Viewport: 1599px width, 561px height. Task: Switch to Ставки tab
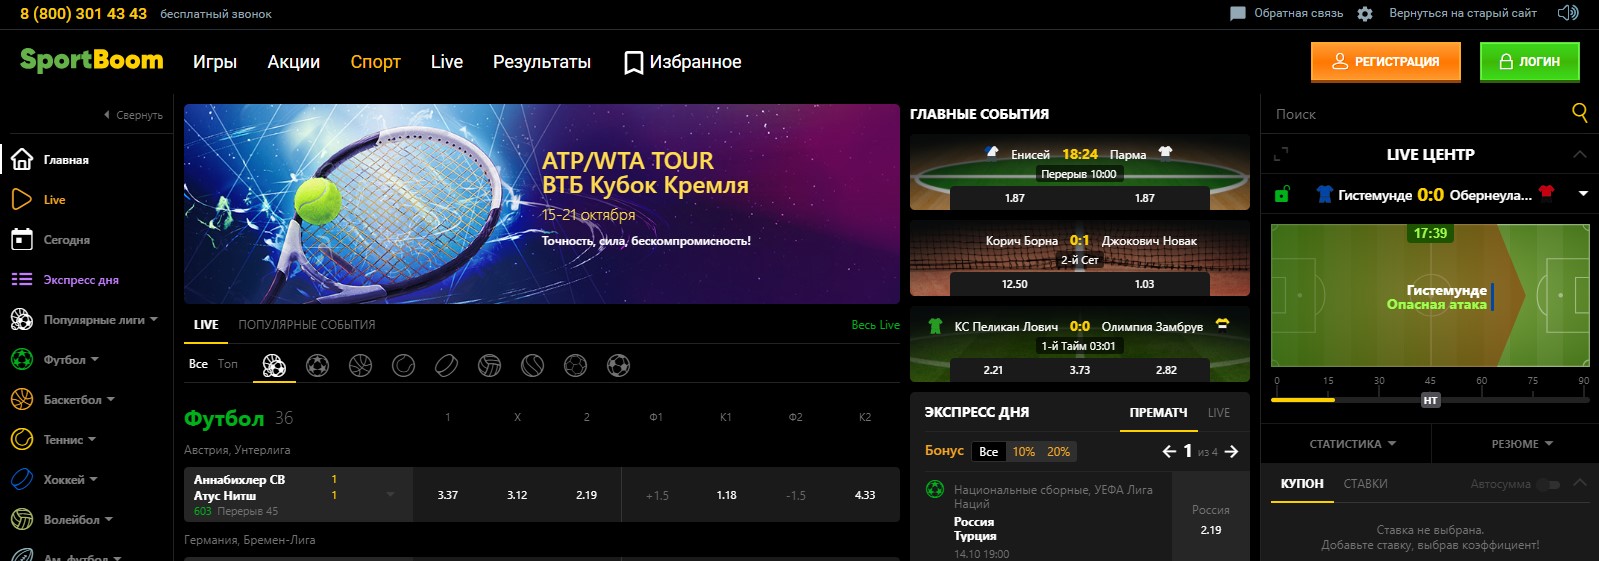coord(1365,484)
